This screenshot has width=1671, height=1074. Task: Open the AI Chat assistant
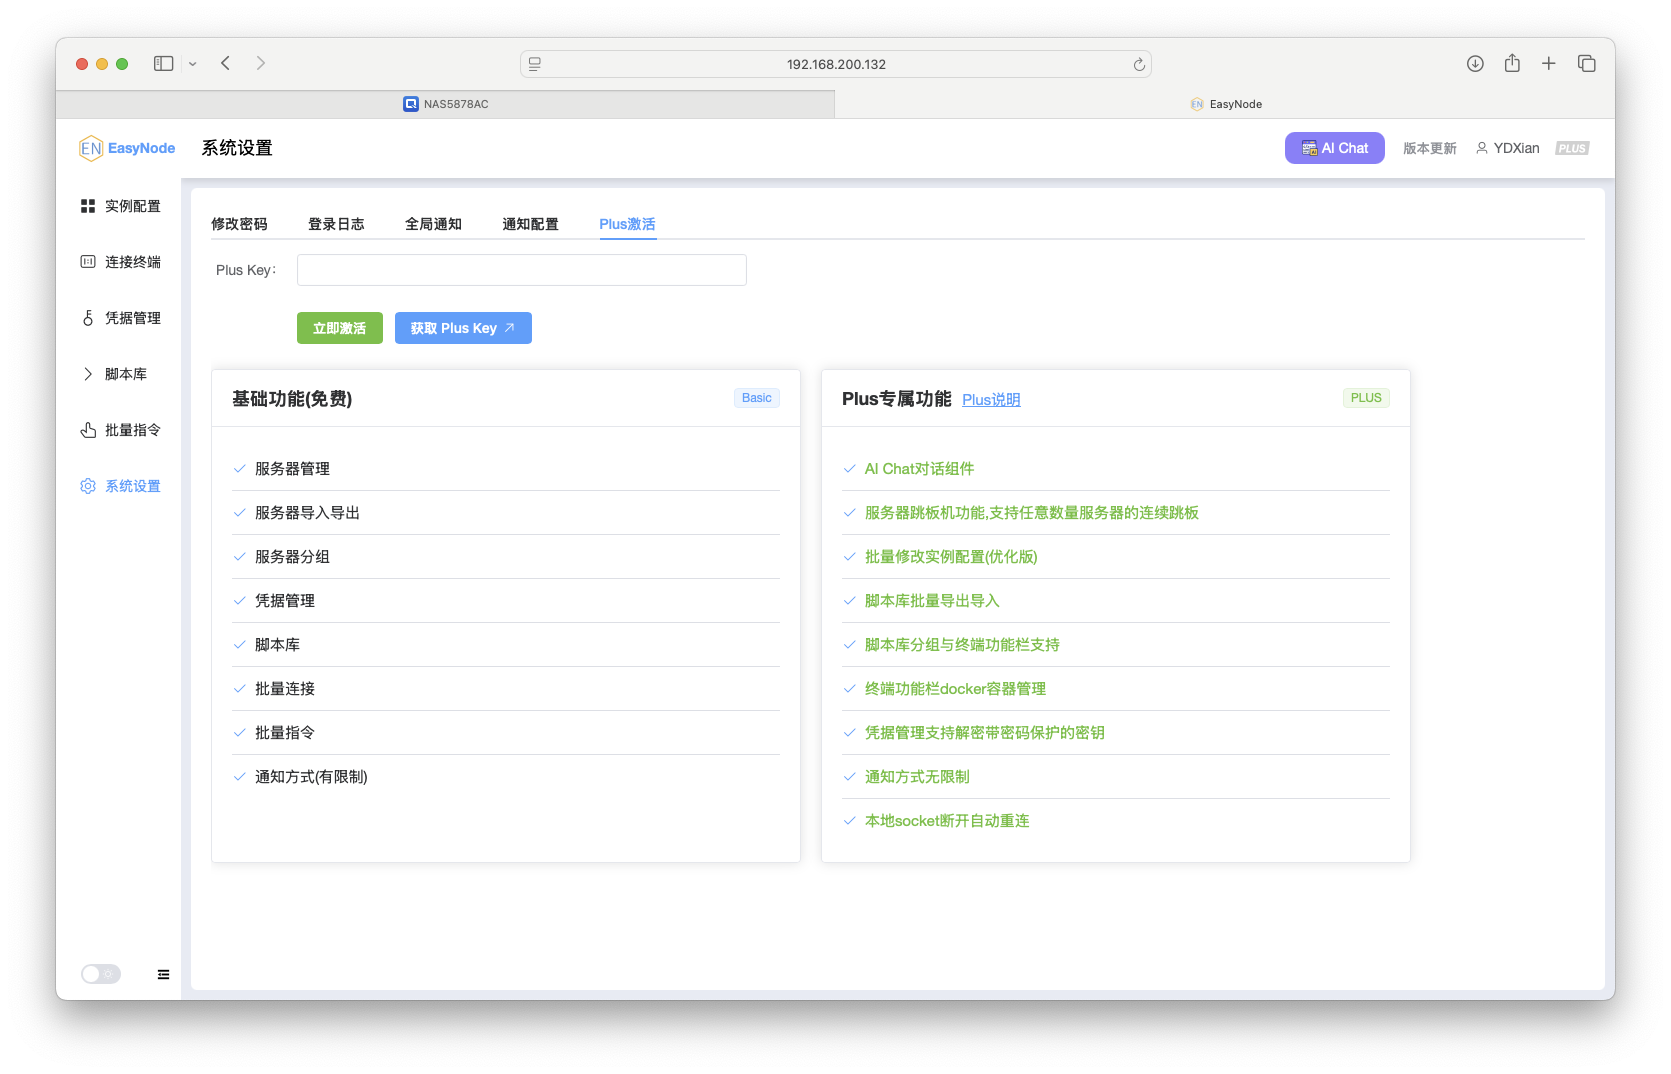pos(1334,147)
